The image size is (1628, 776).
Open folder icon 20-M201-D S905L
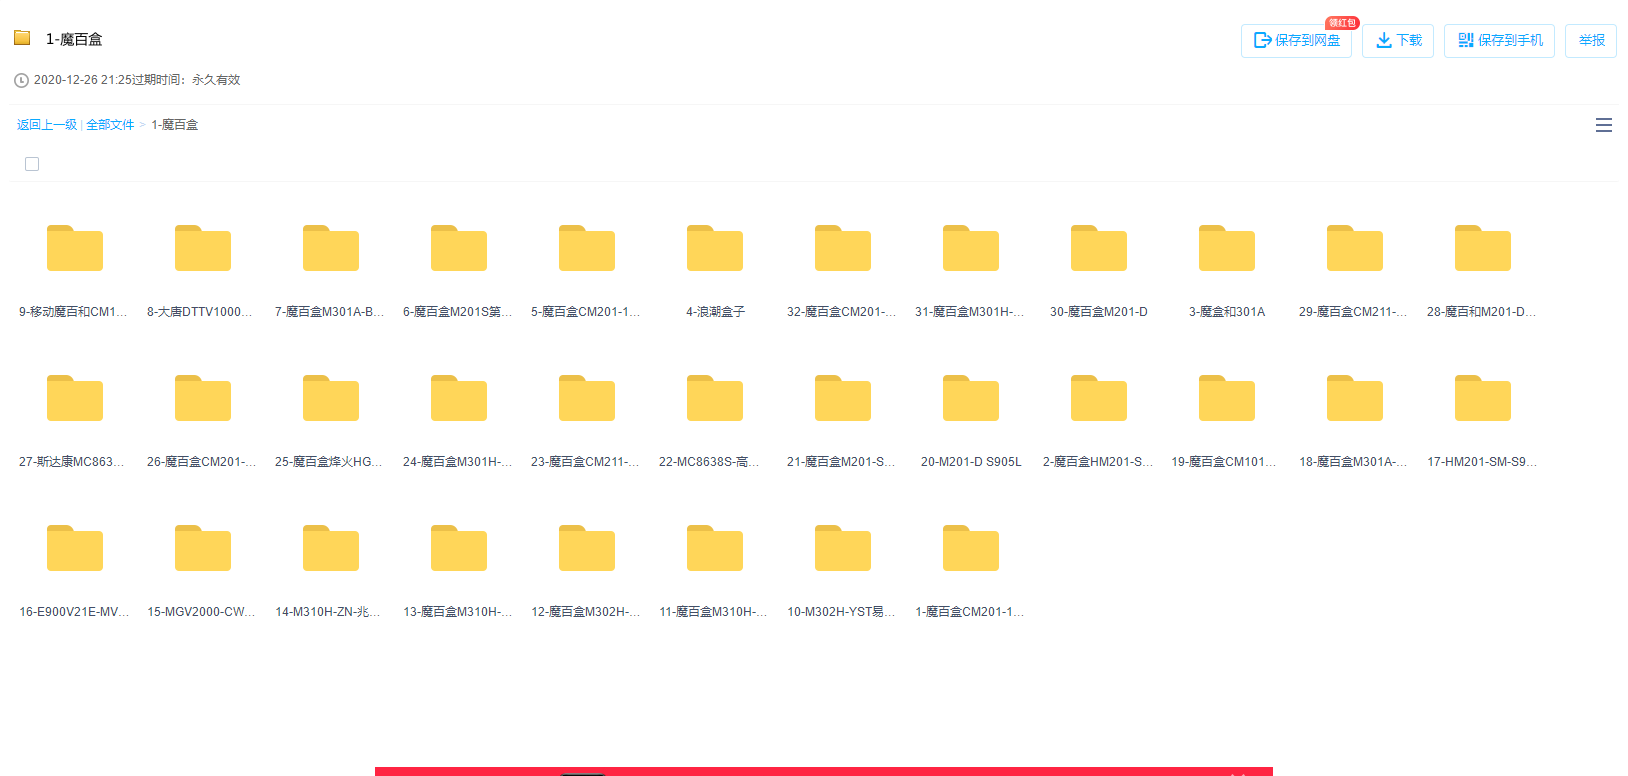(971, 398)
